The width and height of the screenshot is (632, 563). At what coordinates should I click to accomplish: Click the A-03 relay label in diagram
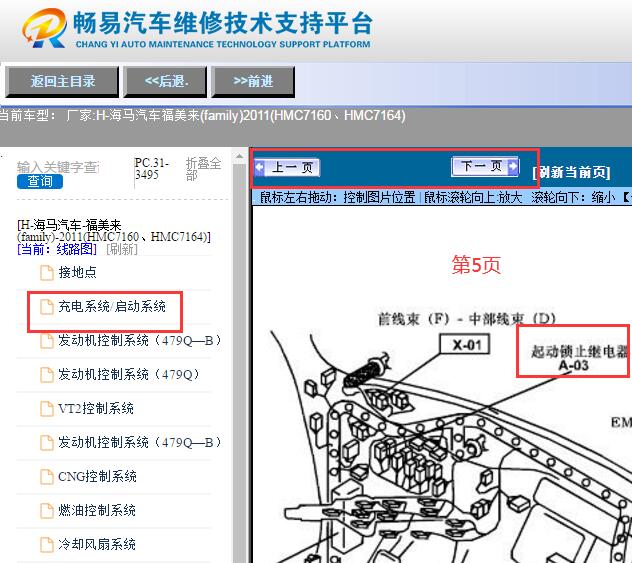tap(574, 366)
